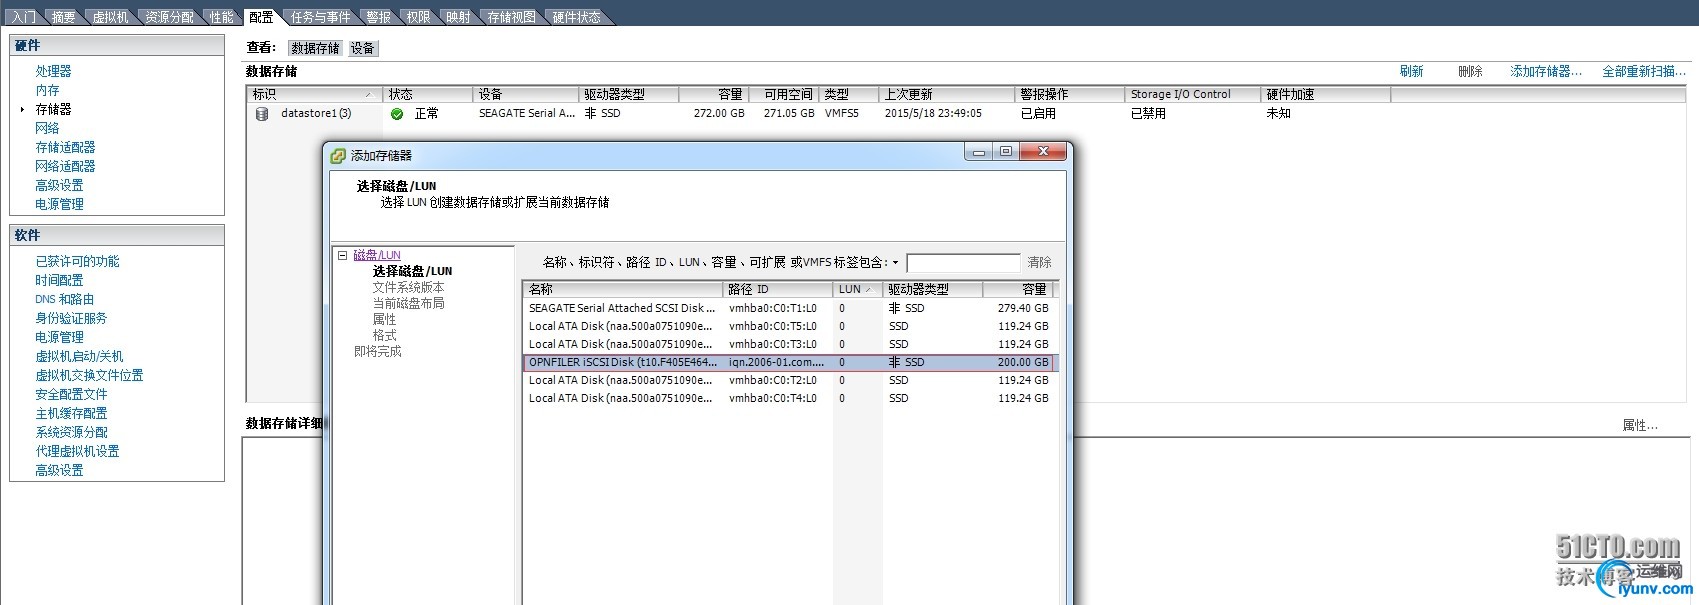
Task: Select the OPNFILER iSCSI Disk row
Action: pos(789,362)
